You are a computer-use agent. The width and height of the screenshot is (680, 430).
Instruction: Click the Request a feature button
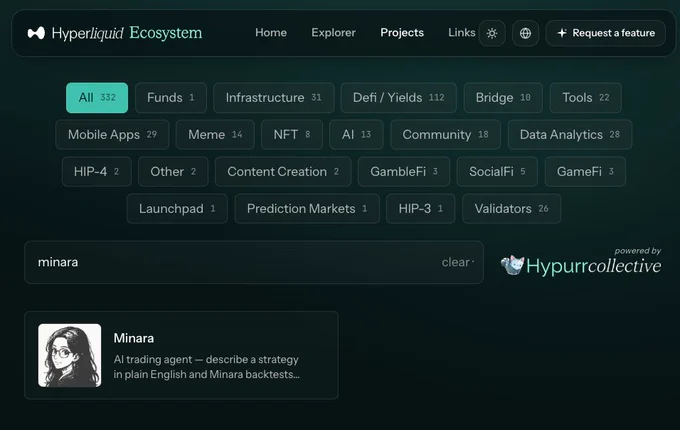(x=605, y=33)
